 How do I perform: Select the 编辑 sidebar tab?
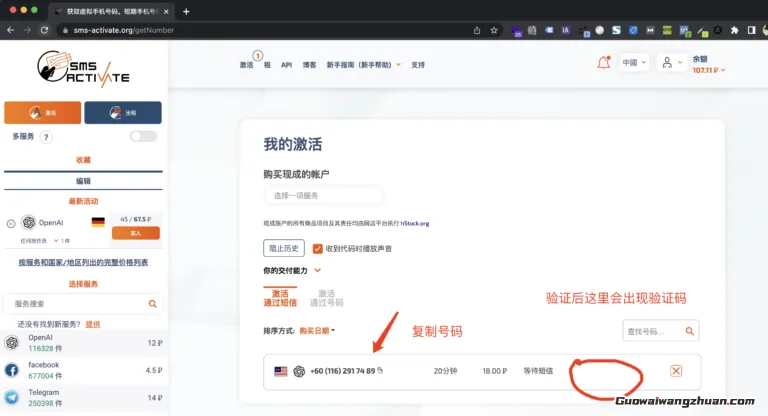[x=83, y=181]
